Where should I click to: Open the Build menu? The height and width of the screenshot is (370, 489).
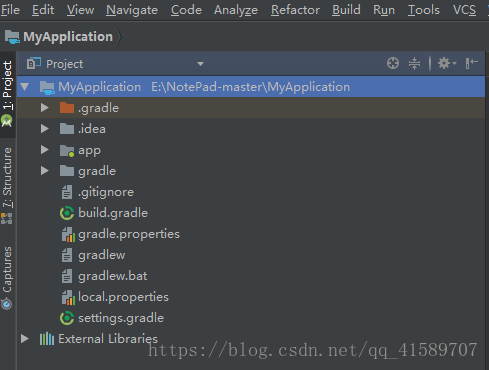coord(346,10)
